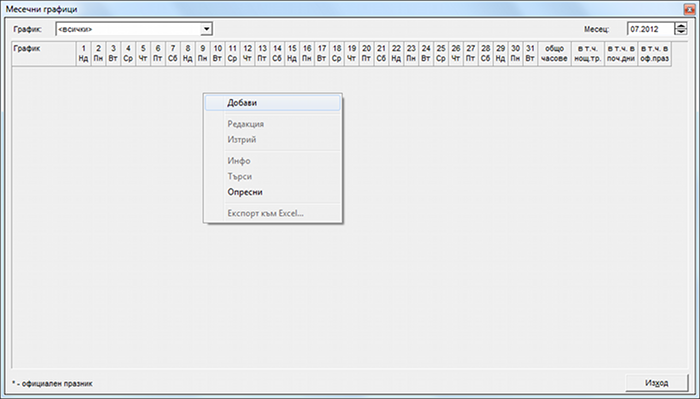
Task: Select the day 25 Ср column header
Action: [441, 54]
